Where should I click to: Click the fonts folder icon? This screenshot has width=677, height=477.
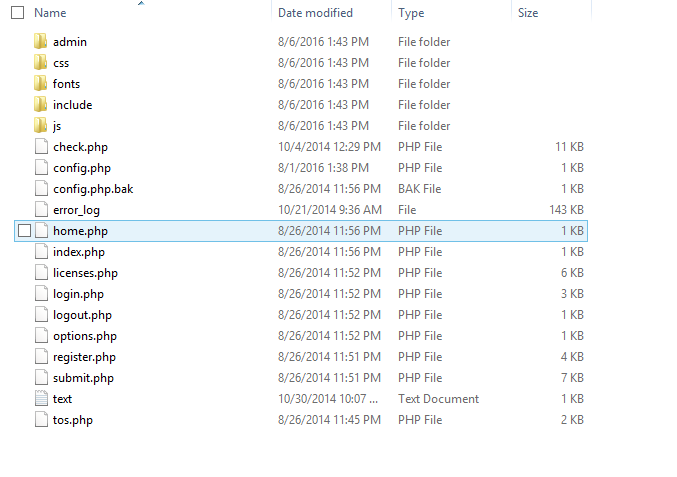click(41, 84)
